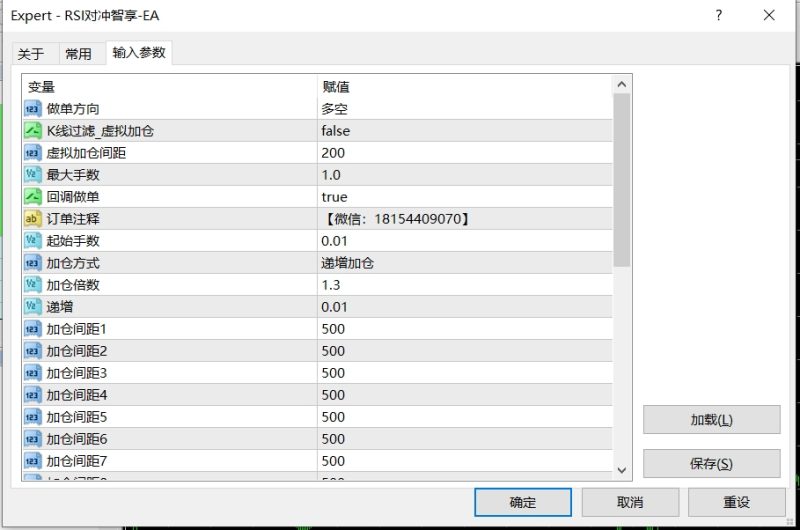Click the integer icon beside 虚拟加仓间距

click(x=32, y=153)
